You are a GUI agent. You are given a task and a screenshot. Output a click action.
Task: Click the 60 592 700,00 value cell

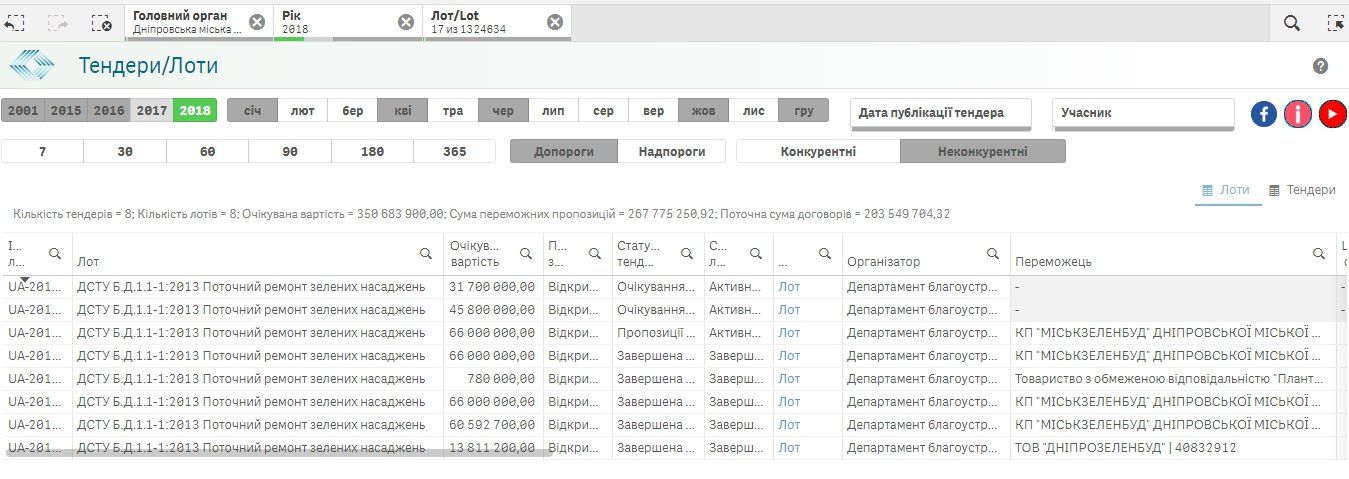[493, 425]
